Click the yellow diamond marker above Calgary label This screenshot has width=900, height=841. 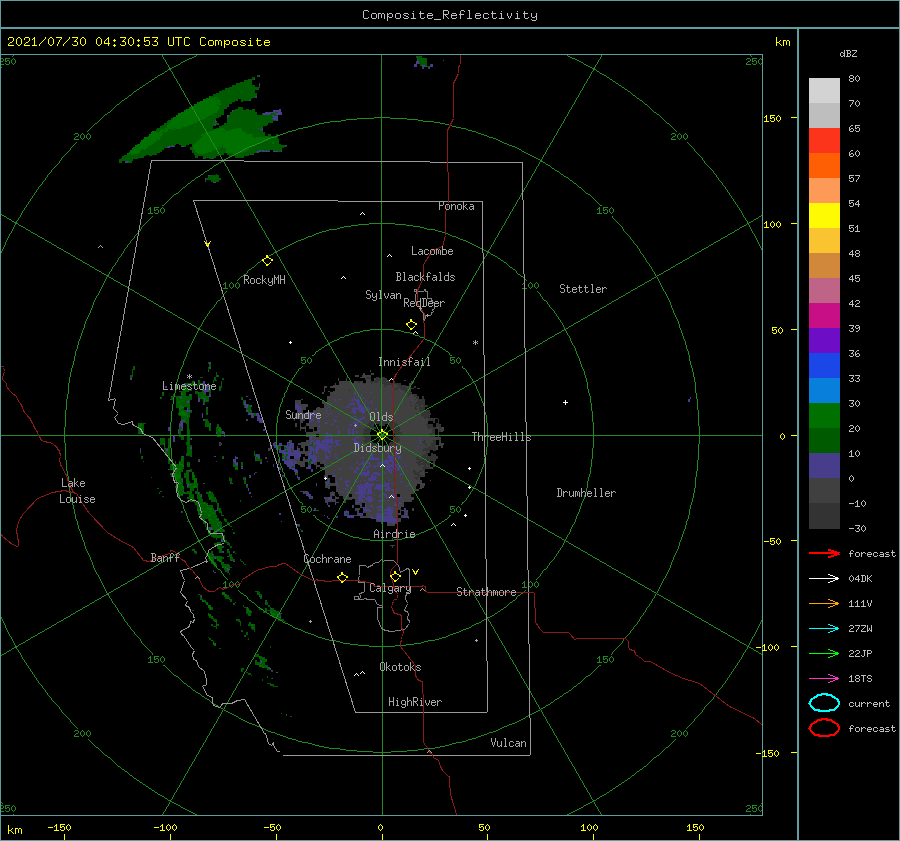tap(395, 576)
